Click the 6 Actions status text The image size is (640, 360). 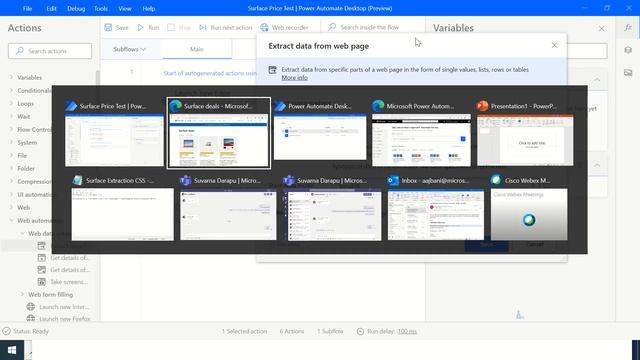pyautogui.click(x=292, y=331)
